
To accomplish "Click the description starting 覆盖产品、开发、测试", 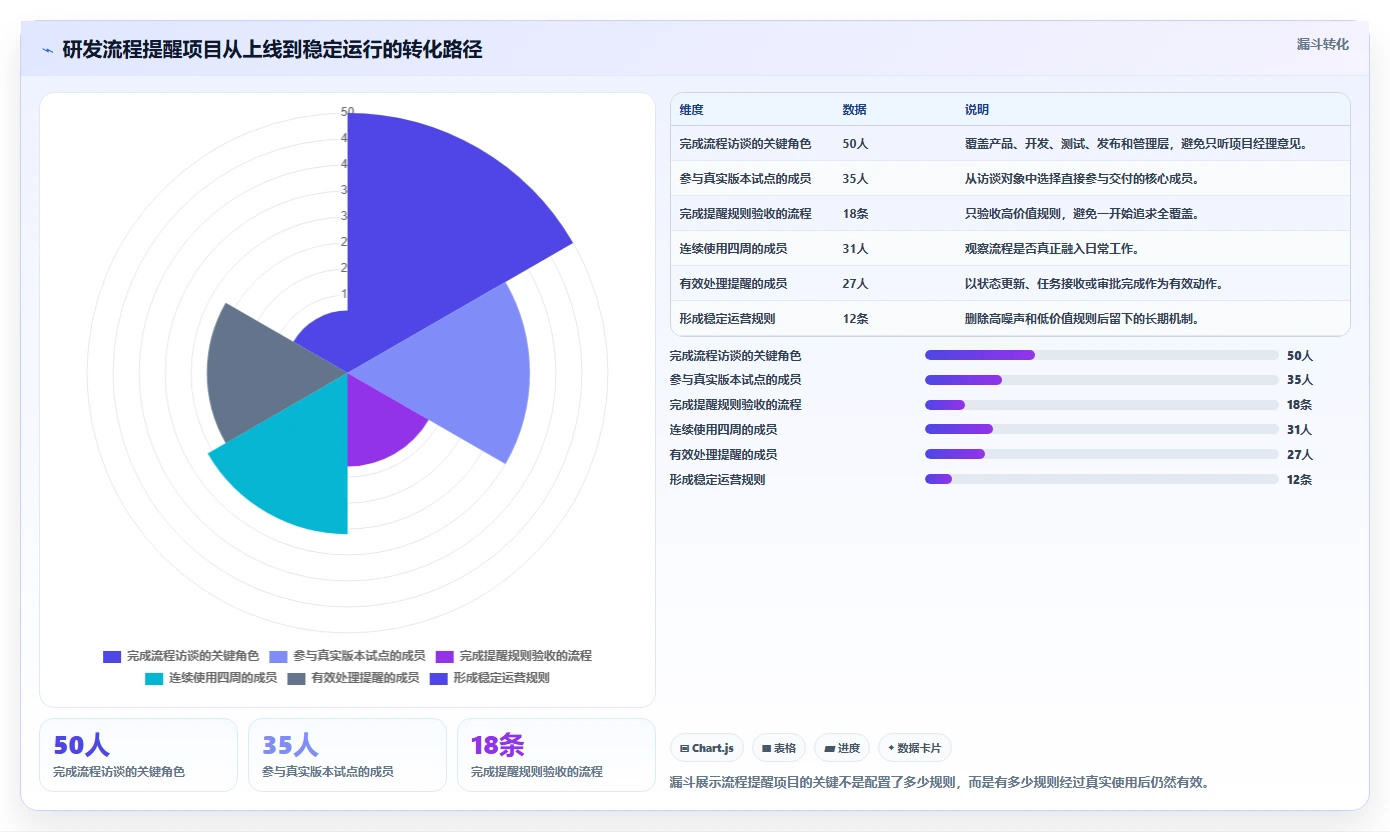I will [x=1136, y=144].
